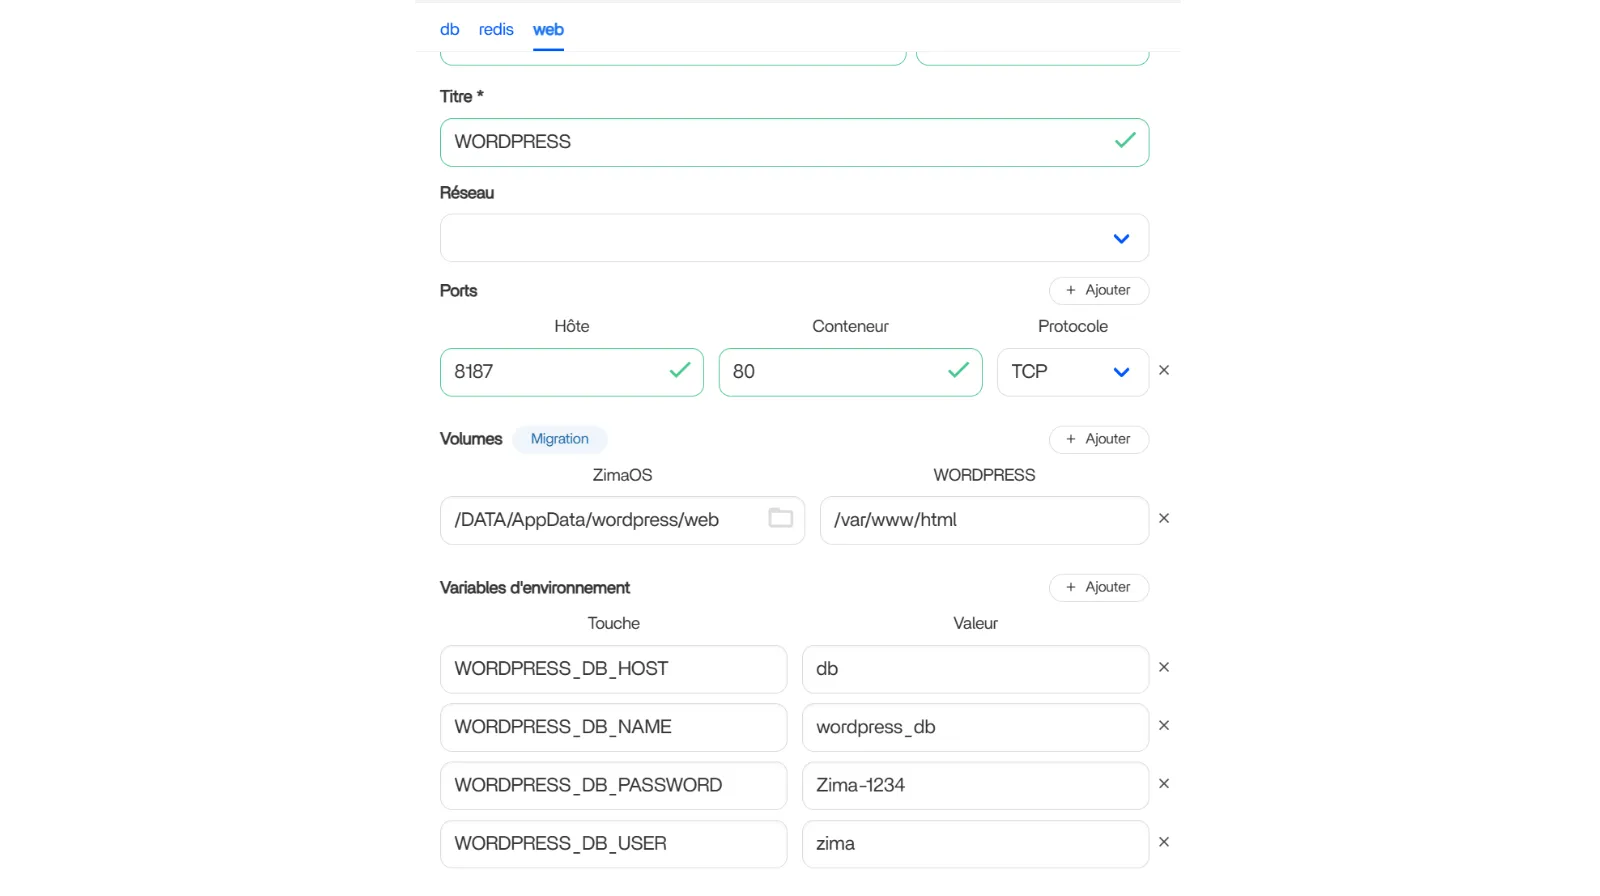1600x896 pixels.
Task: Browse folders for the ZimaOS volume path
Action: tap(780, 518)
